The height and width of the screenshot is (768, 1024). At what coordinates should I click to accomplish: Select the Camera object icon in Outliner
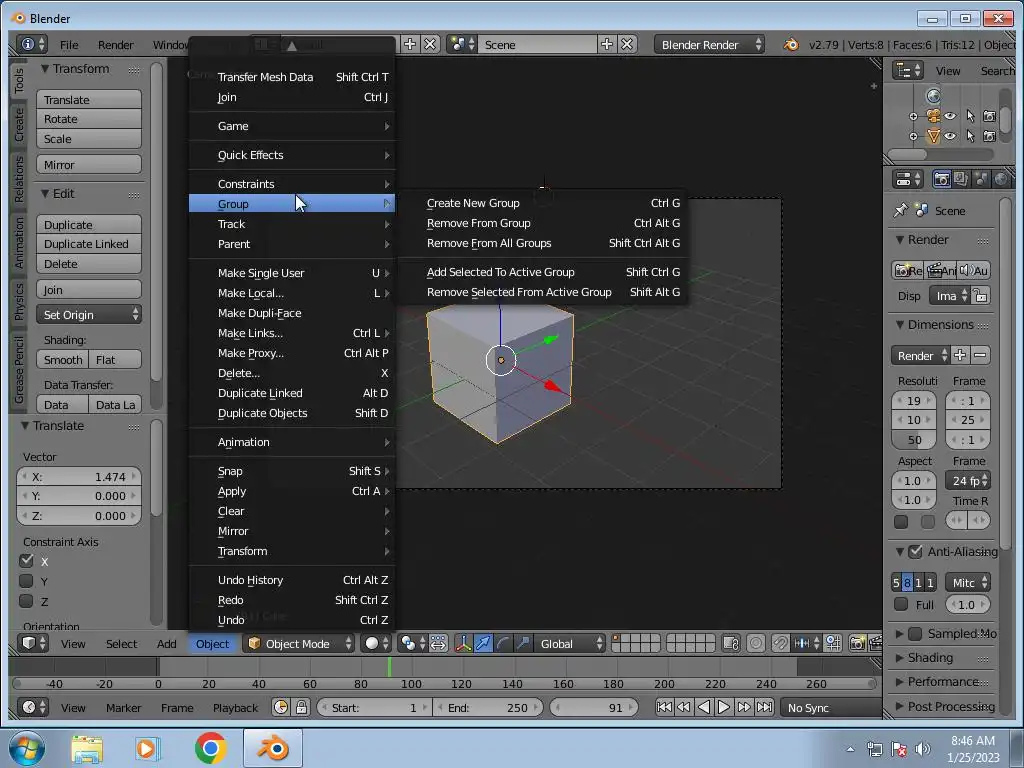tap(933, 116)
